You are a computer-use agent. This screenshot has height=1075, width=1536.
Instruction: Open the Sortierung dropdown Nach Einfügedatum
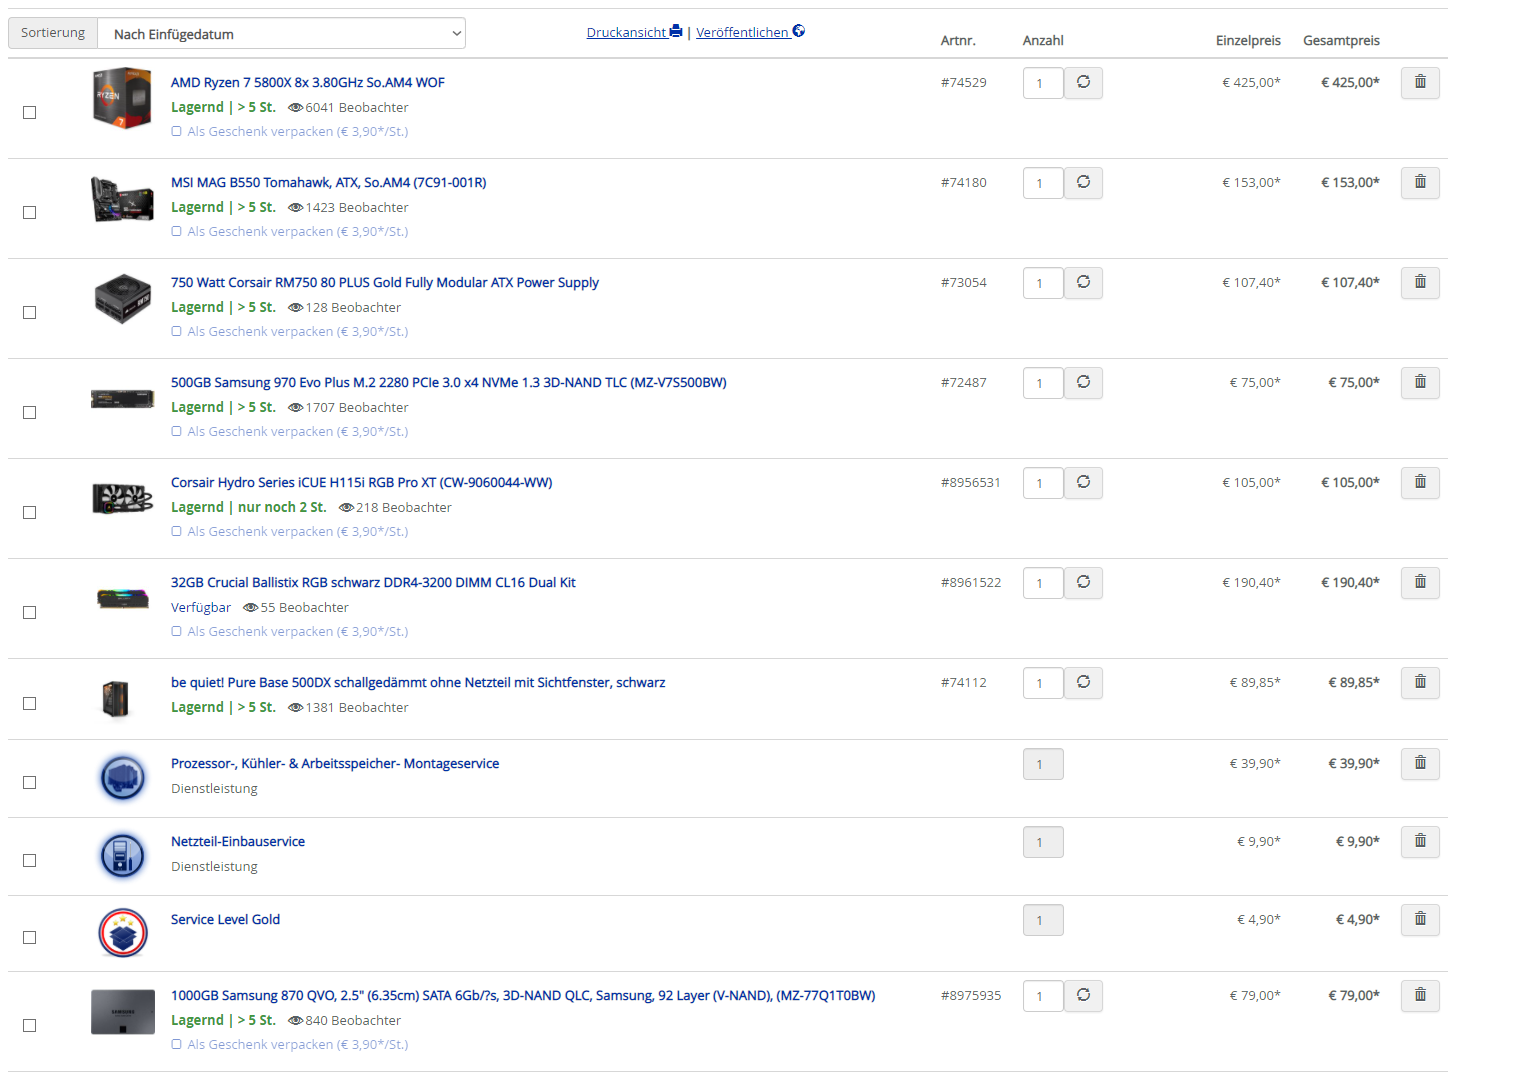[x=282, y=34]
